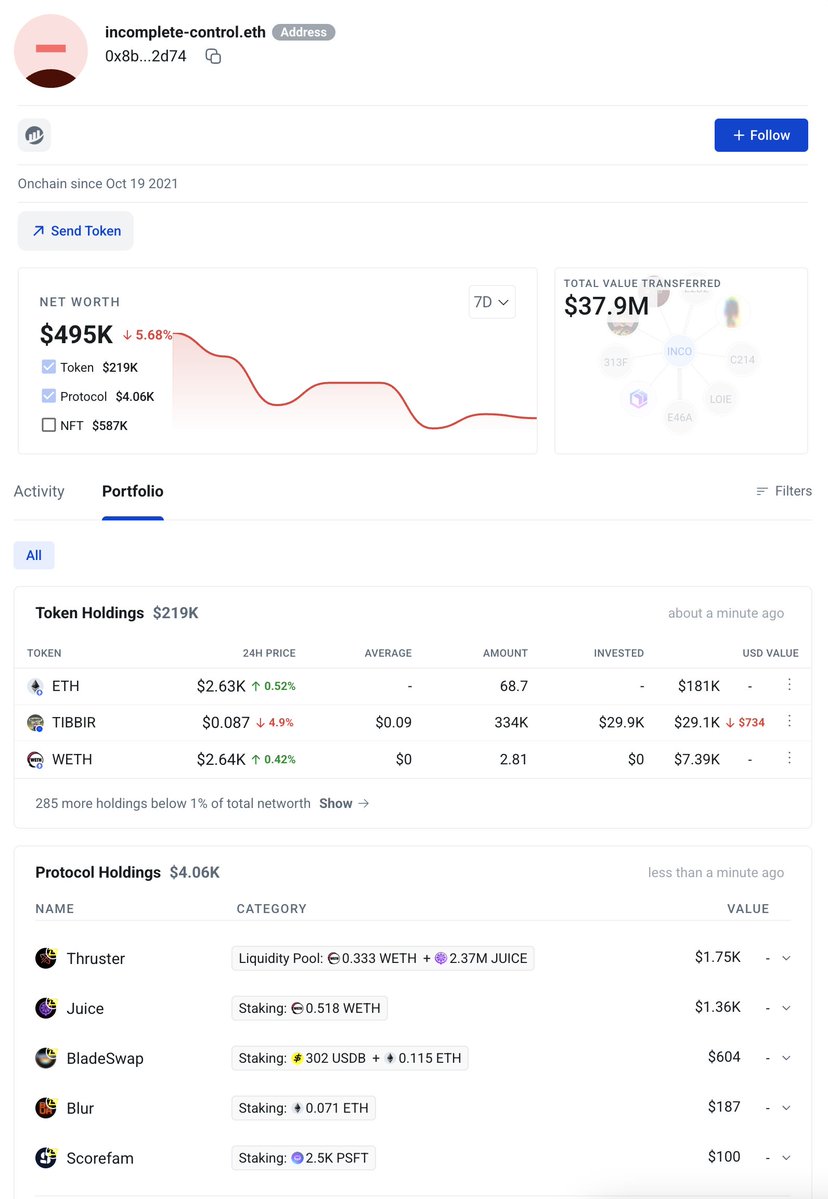Click the profile avatar image

click(x=51, y=51)
